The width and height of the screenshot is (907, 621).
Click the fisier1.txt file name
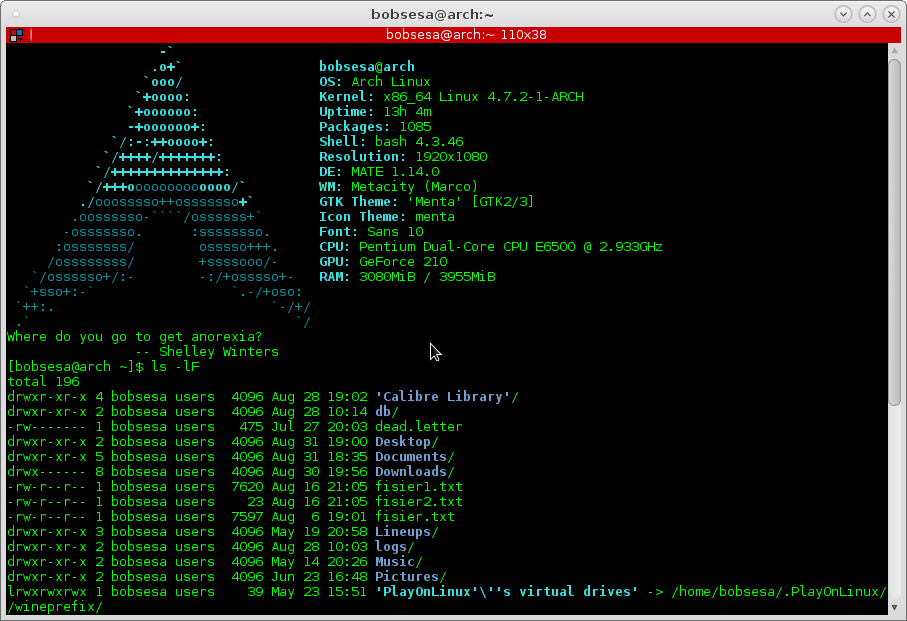click(x=418, y=487)
